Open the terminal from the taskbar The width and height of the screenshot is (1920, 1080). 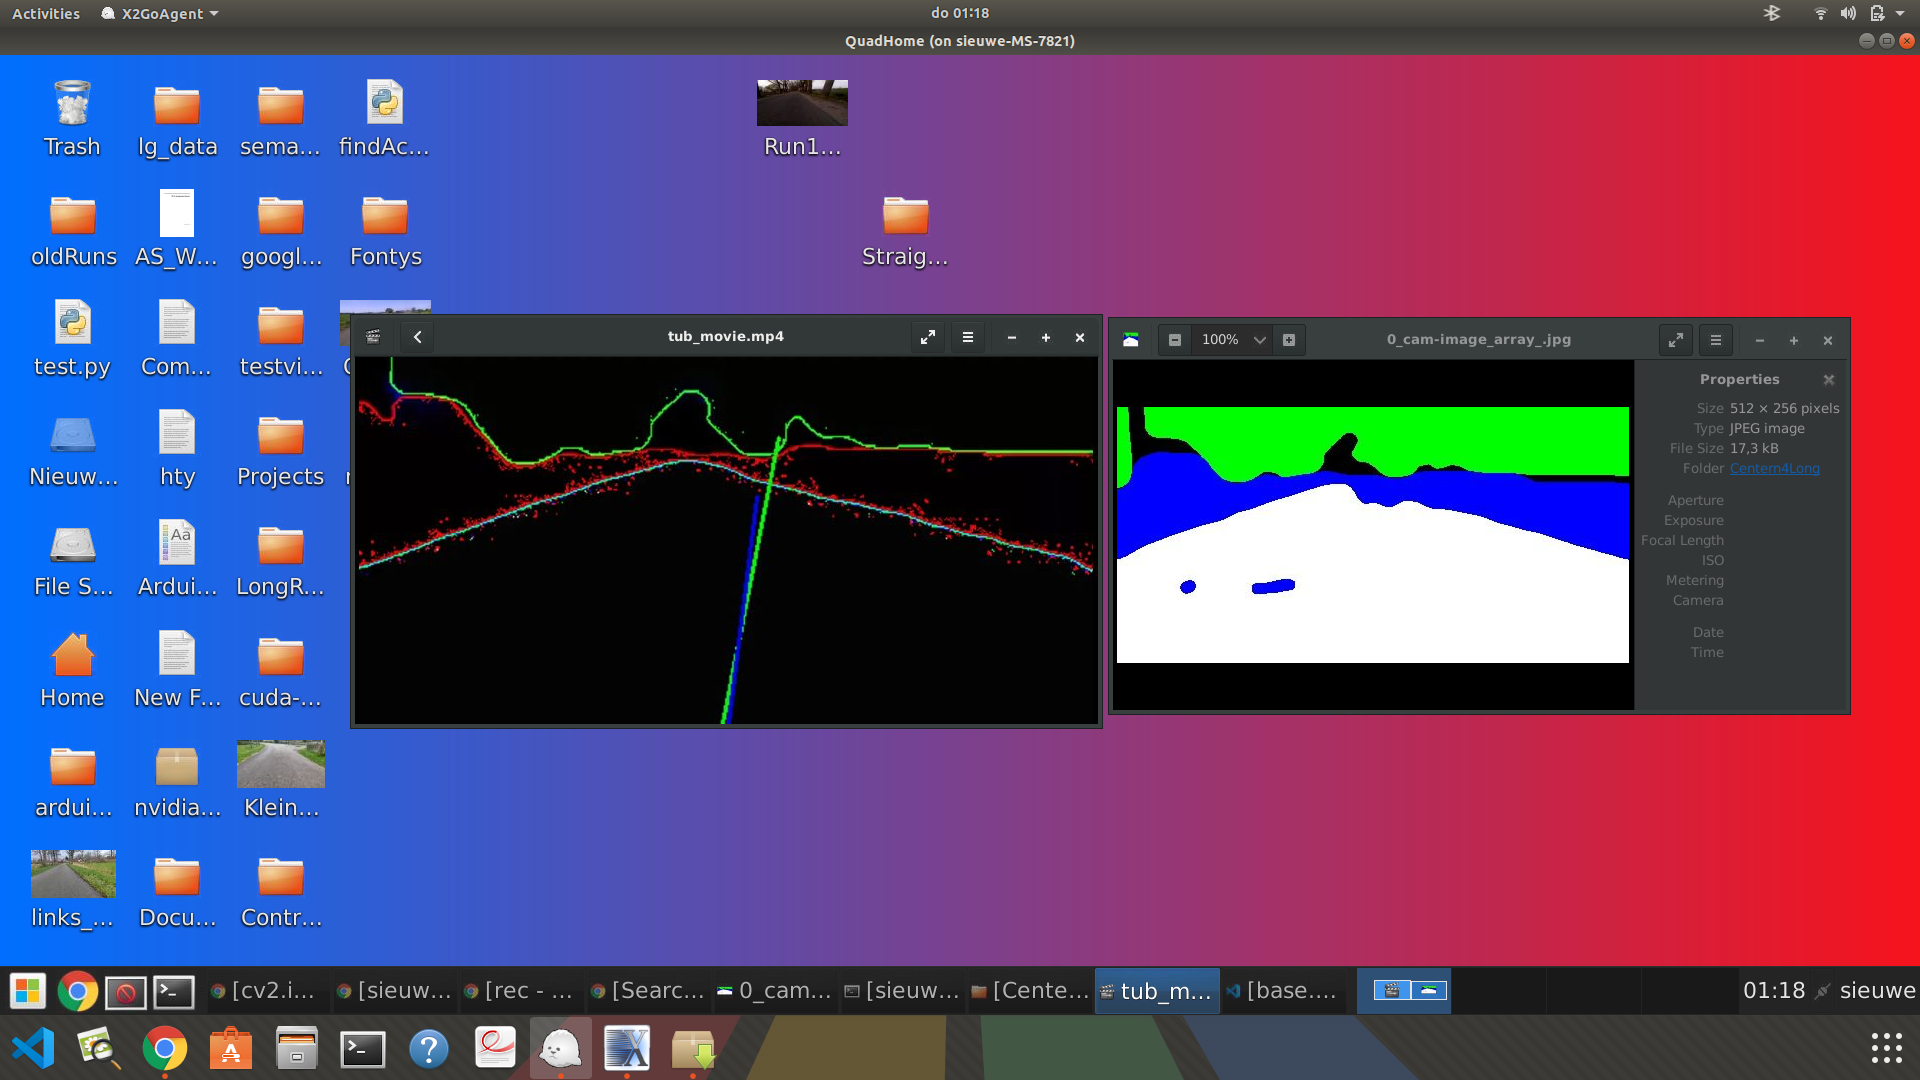click(172, 991)
